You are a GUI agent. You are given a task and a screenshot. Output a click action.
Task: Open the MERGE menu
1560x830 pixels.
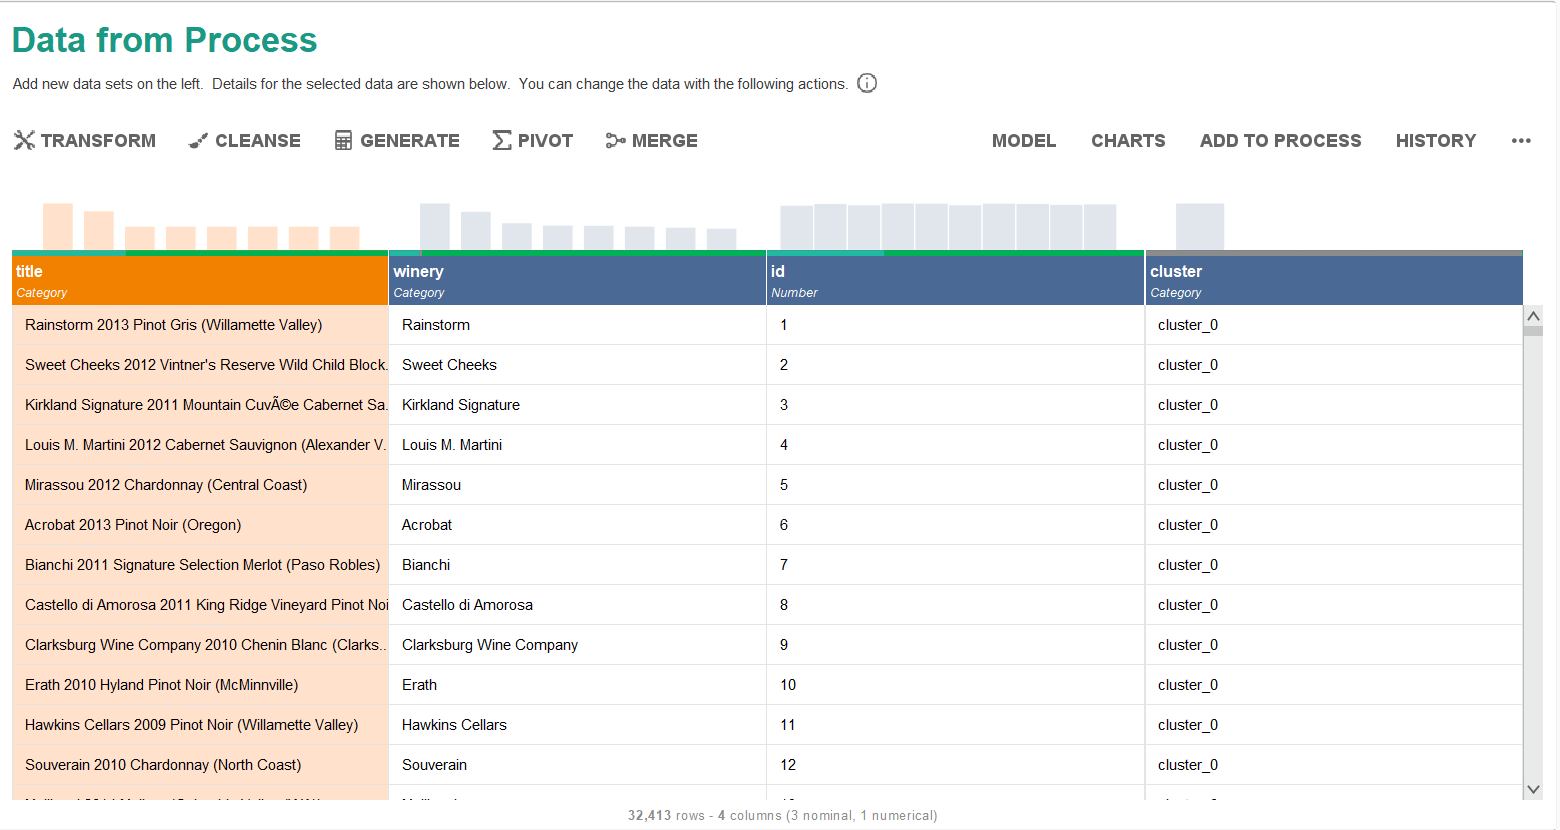(652, 141)
